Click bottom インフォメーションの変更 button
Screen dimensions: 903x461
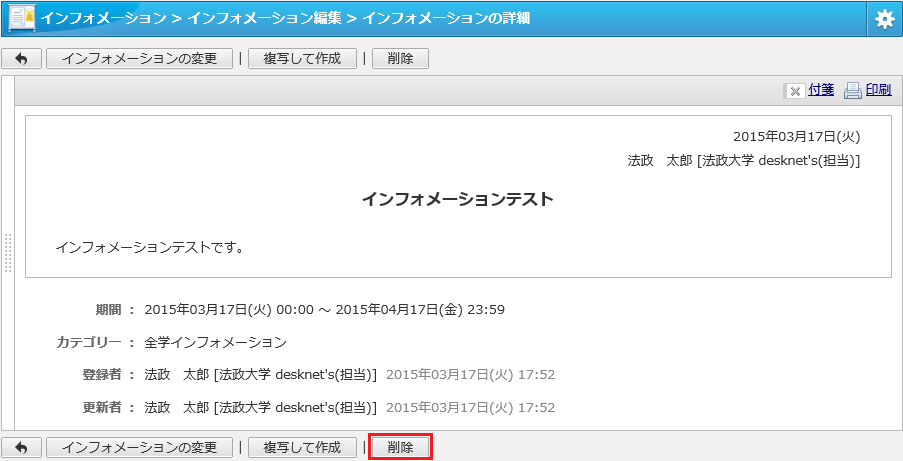click(139, 447)
